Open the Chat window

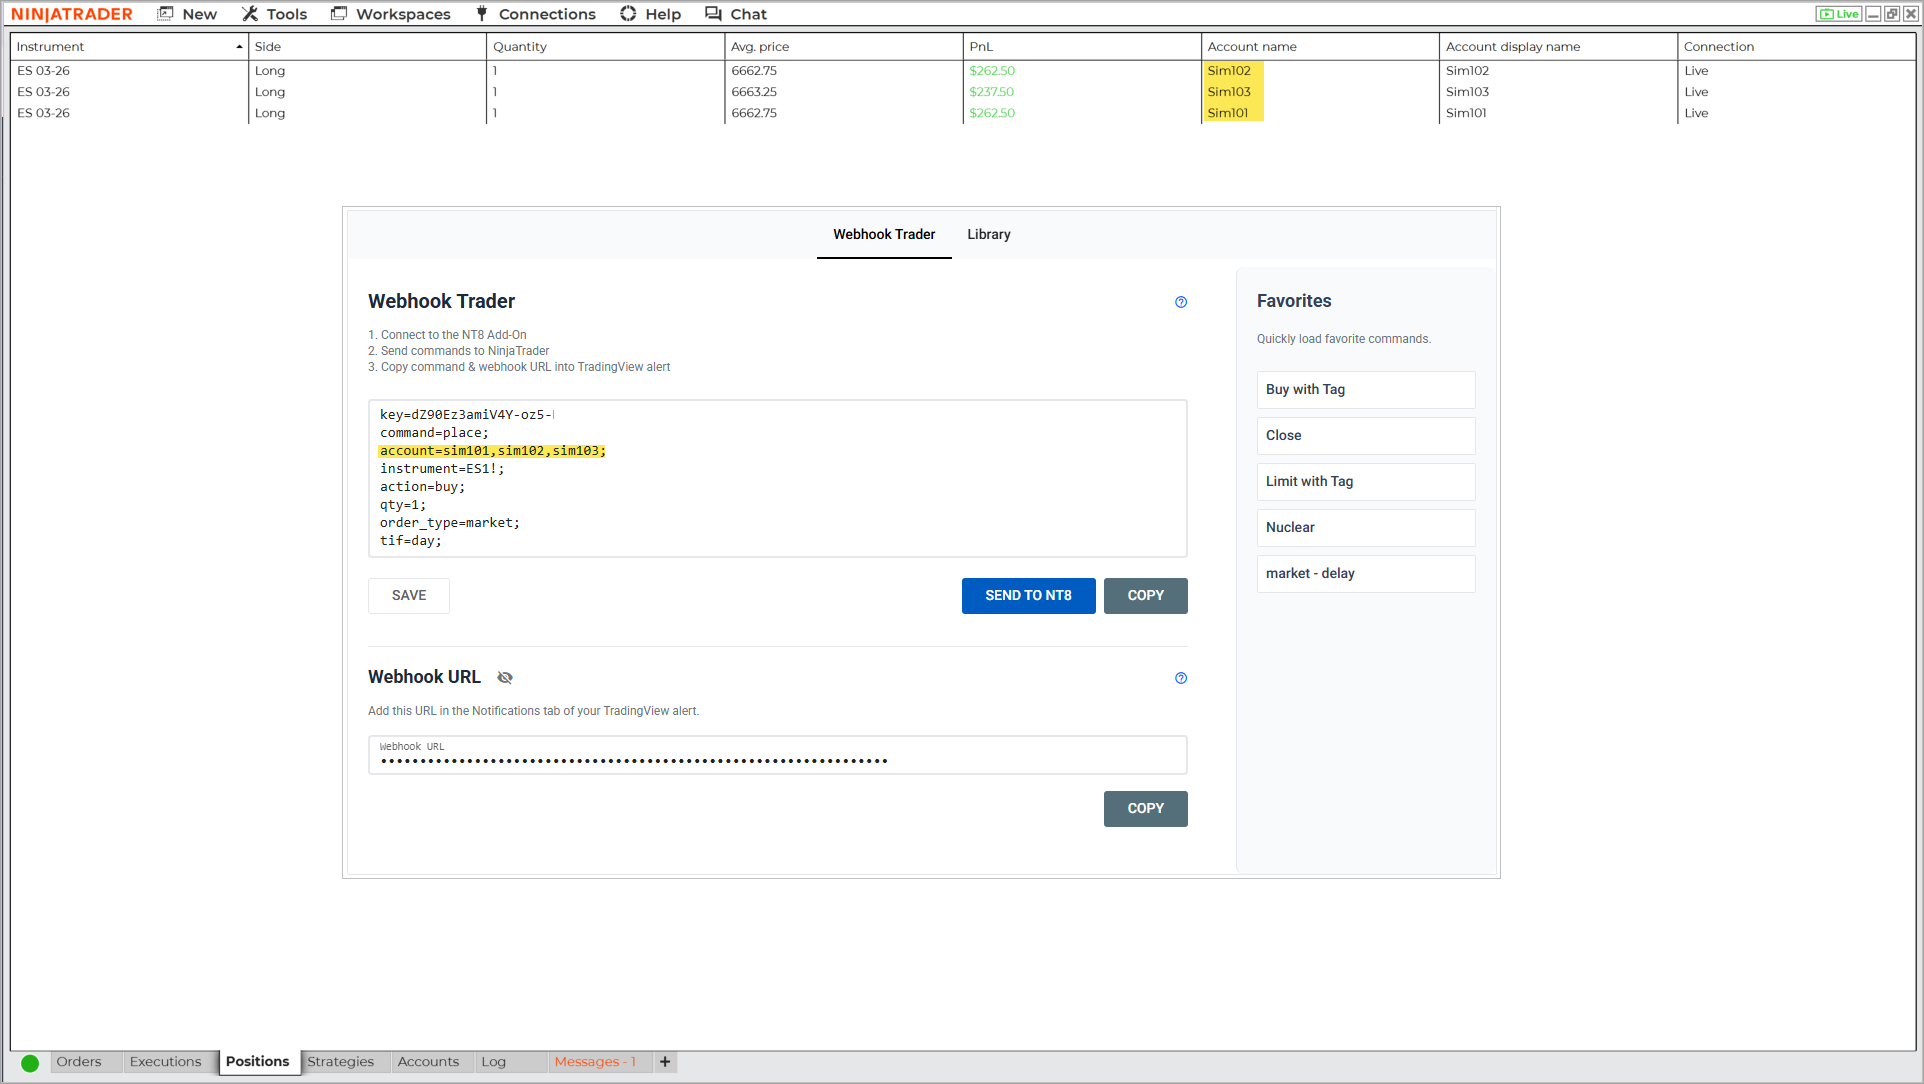[x=736, y=14]
